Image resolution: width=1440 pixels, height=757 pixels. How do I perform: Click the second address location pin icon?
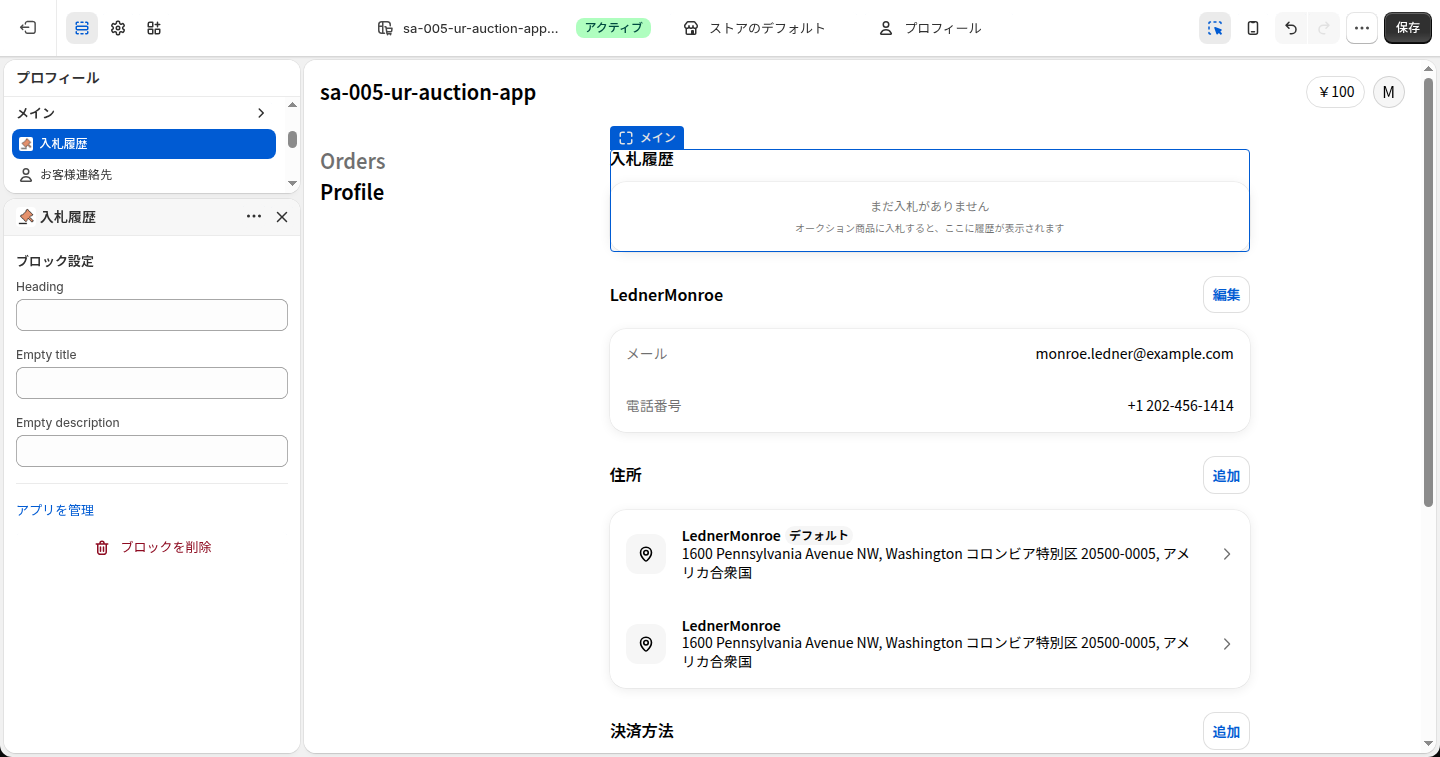pos(646,644)
